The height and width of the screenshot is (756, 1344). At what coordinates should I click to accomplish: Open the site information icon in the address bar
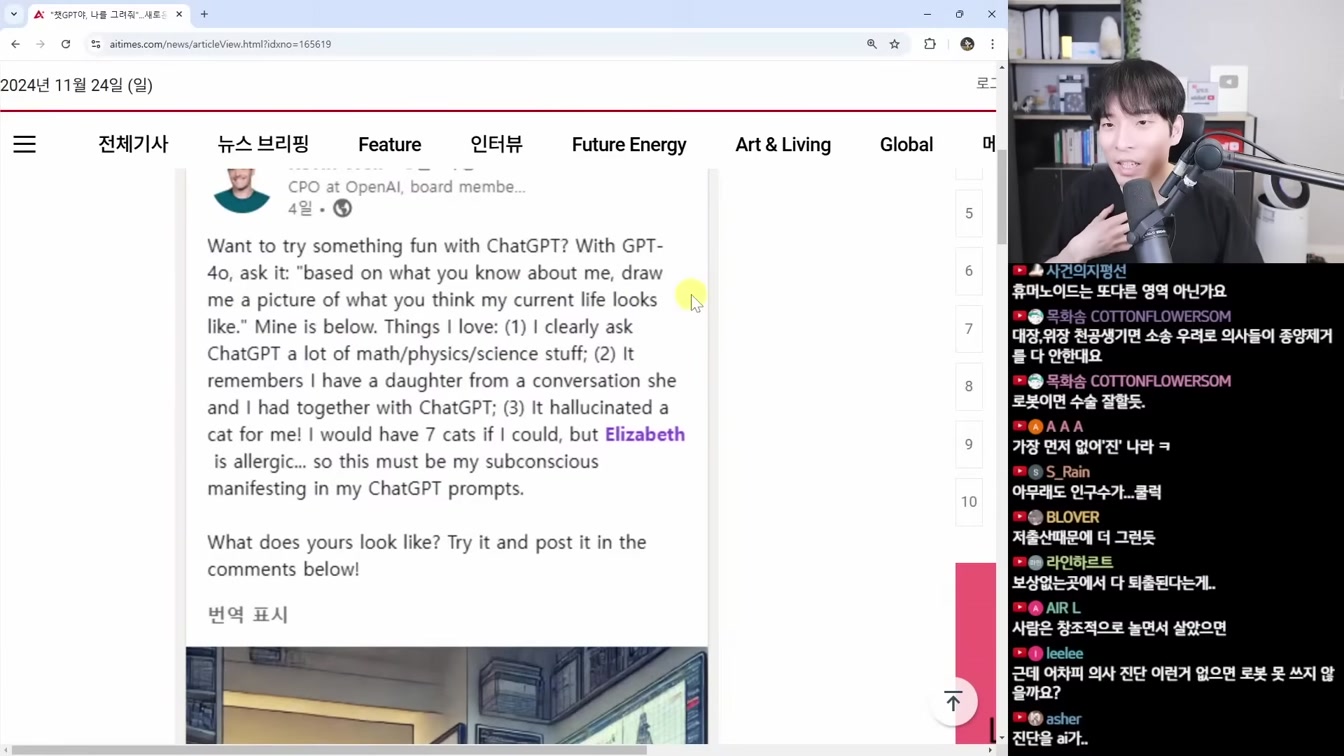(96, 44)
